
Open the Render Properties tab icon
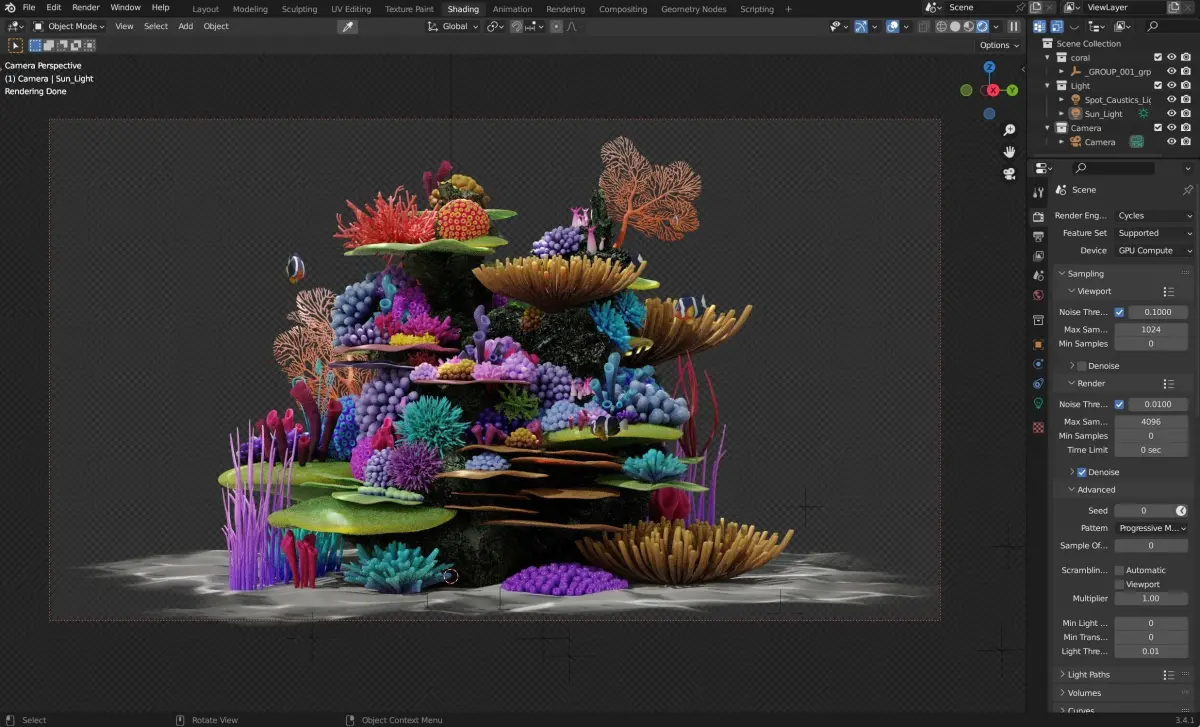[x=1038, y=217]
